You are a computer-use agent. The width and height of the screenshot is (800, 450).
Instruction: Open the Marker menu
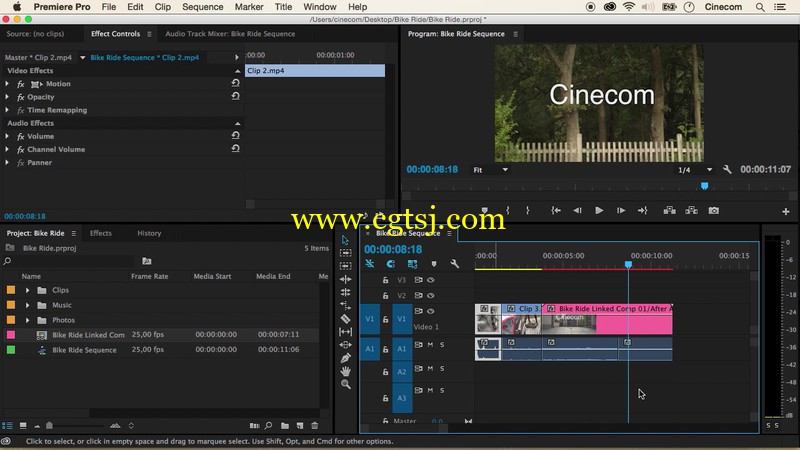249,7
